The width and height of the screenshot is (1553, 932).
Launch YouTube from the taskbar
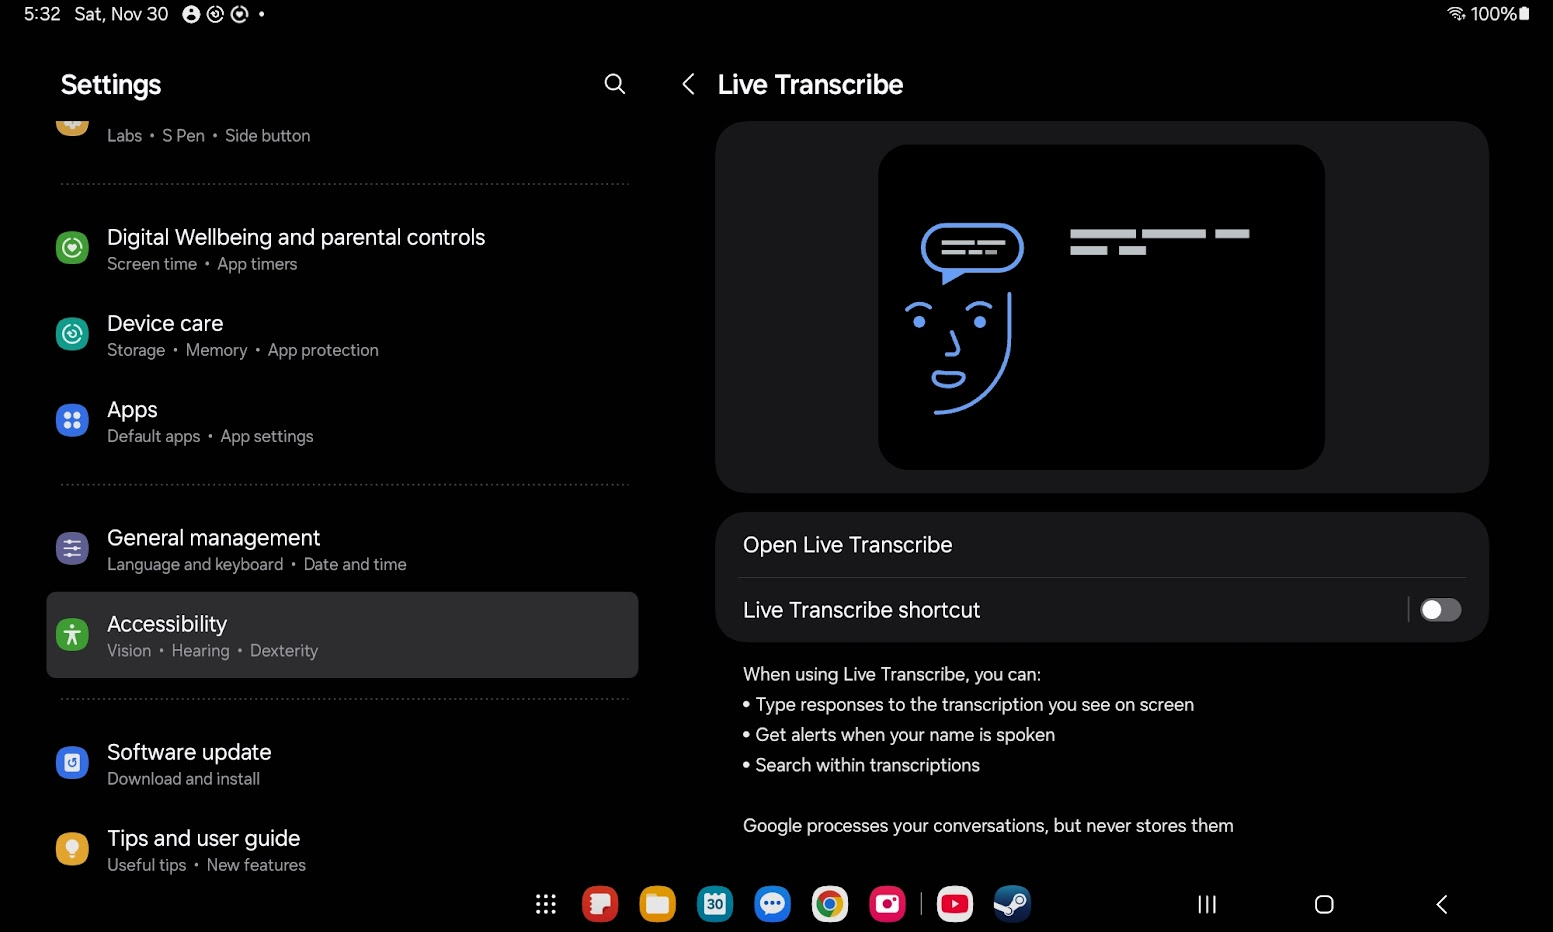pyautogui.click(x=955, y=904)
